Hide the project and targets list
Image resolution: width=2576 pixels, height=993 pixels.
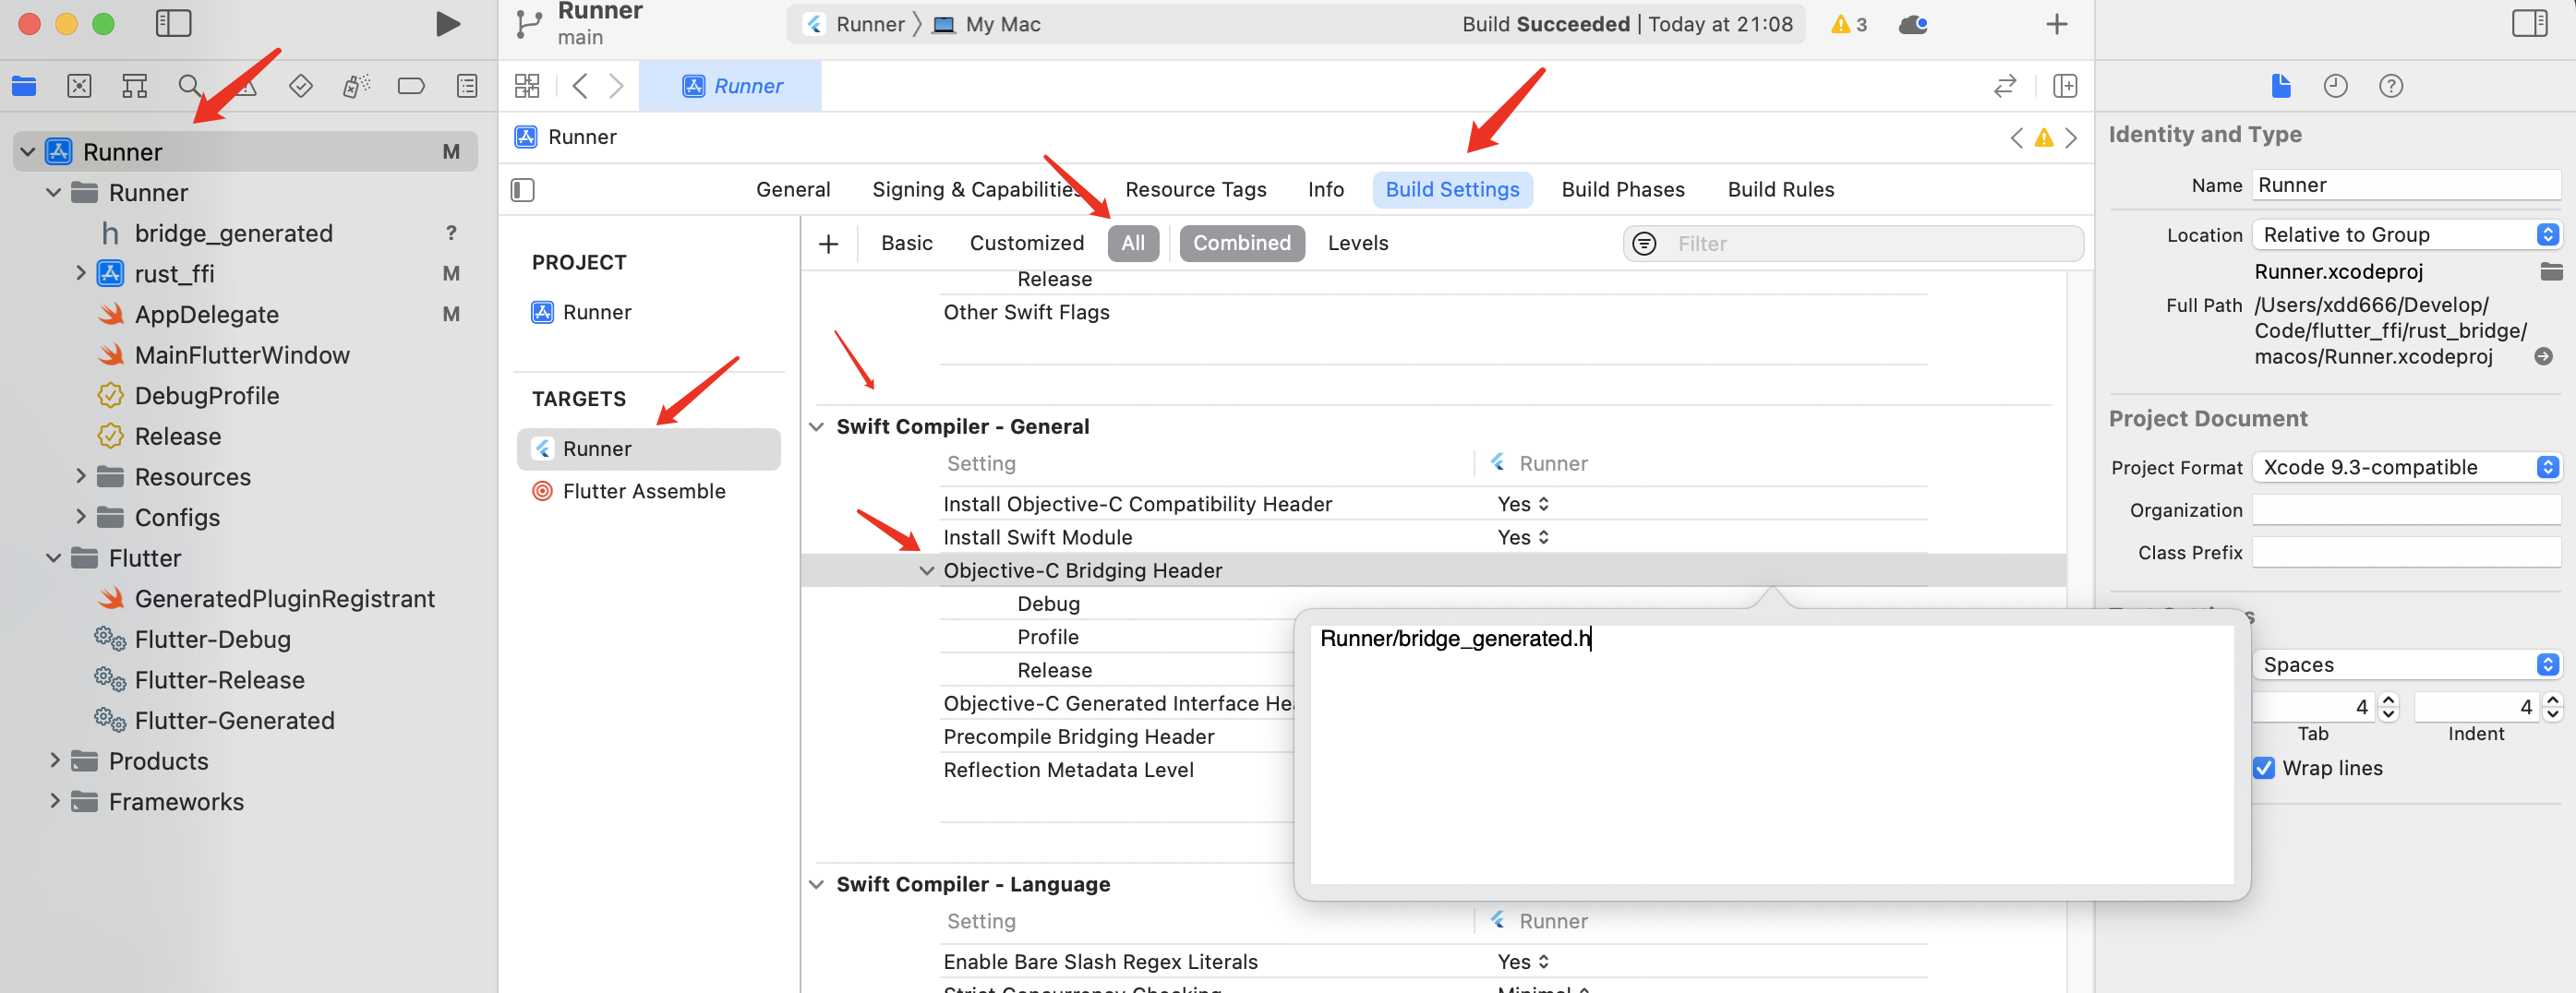coord(523,190)
